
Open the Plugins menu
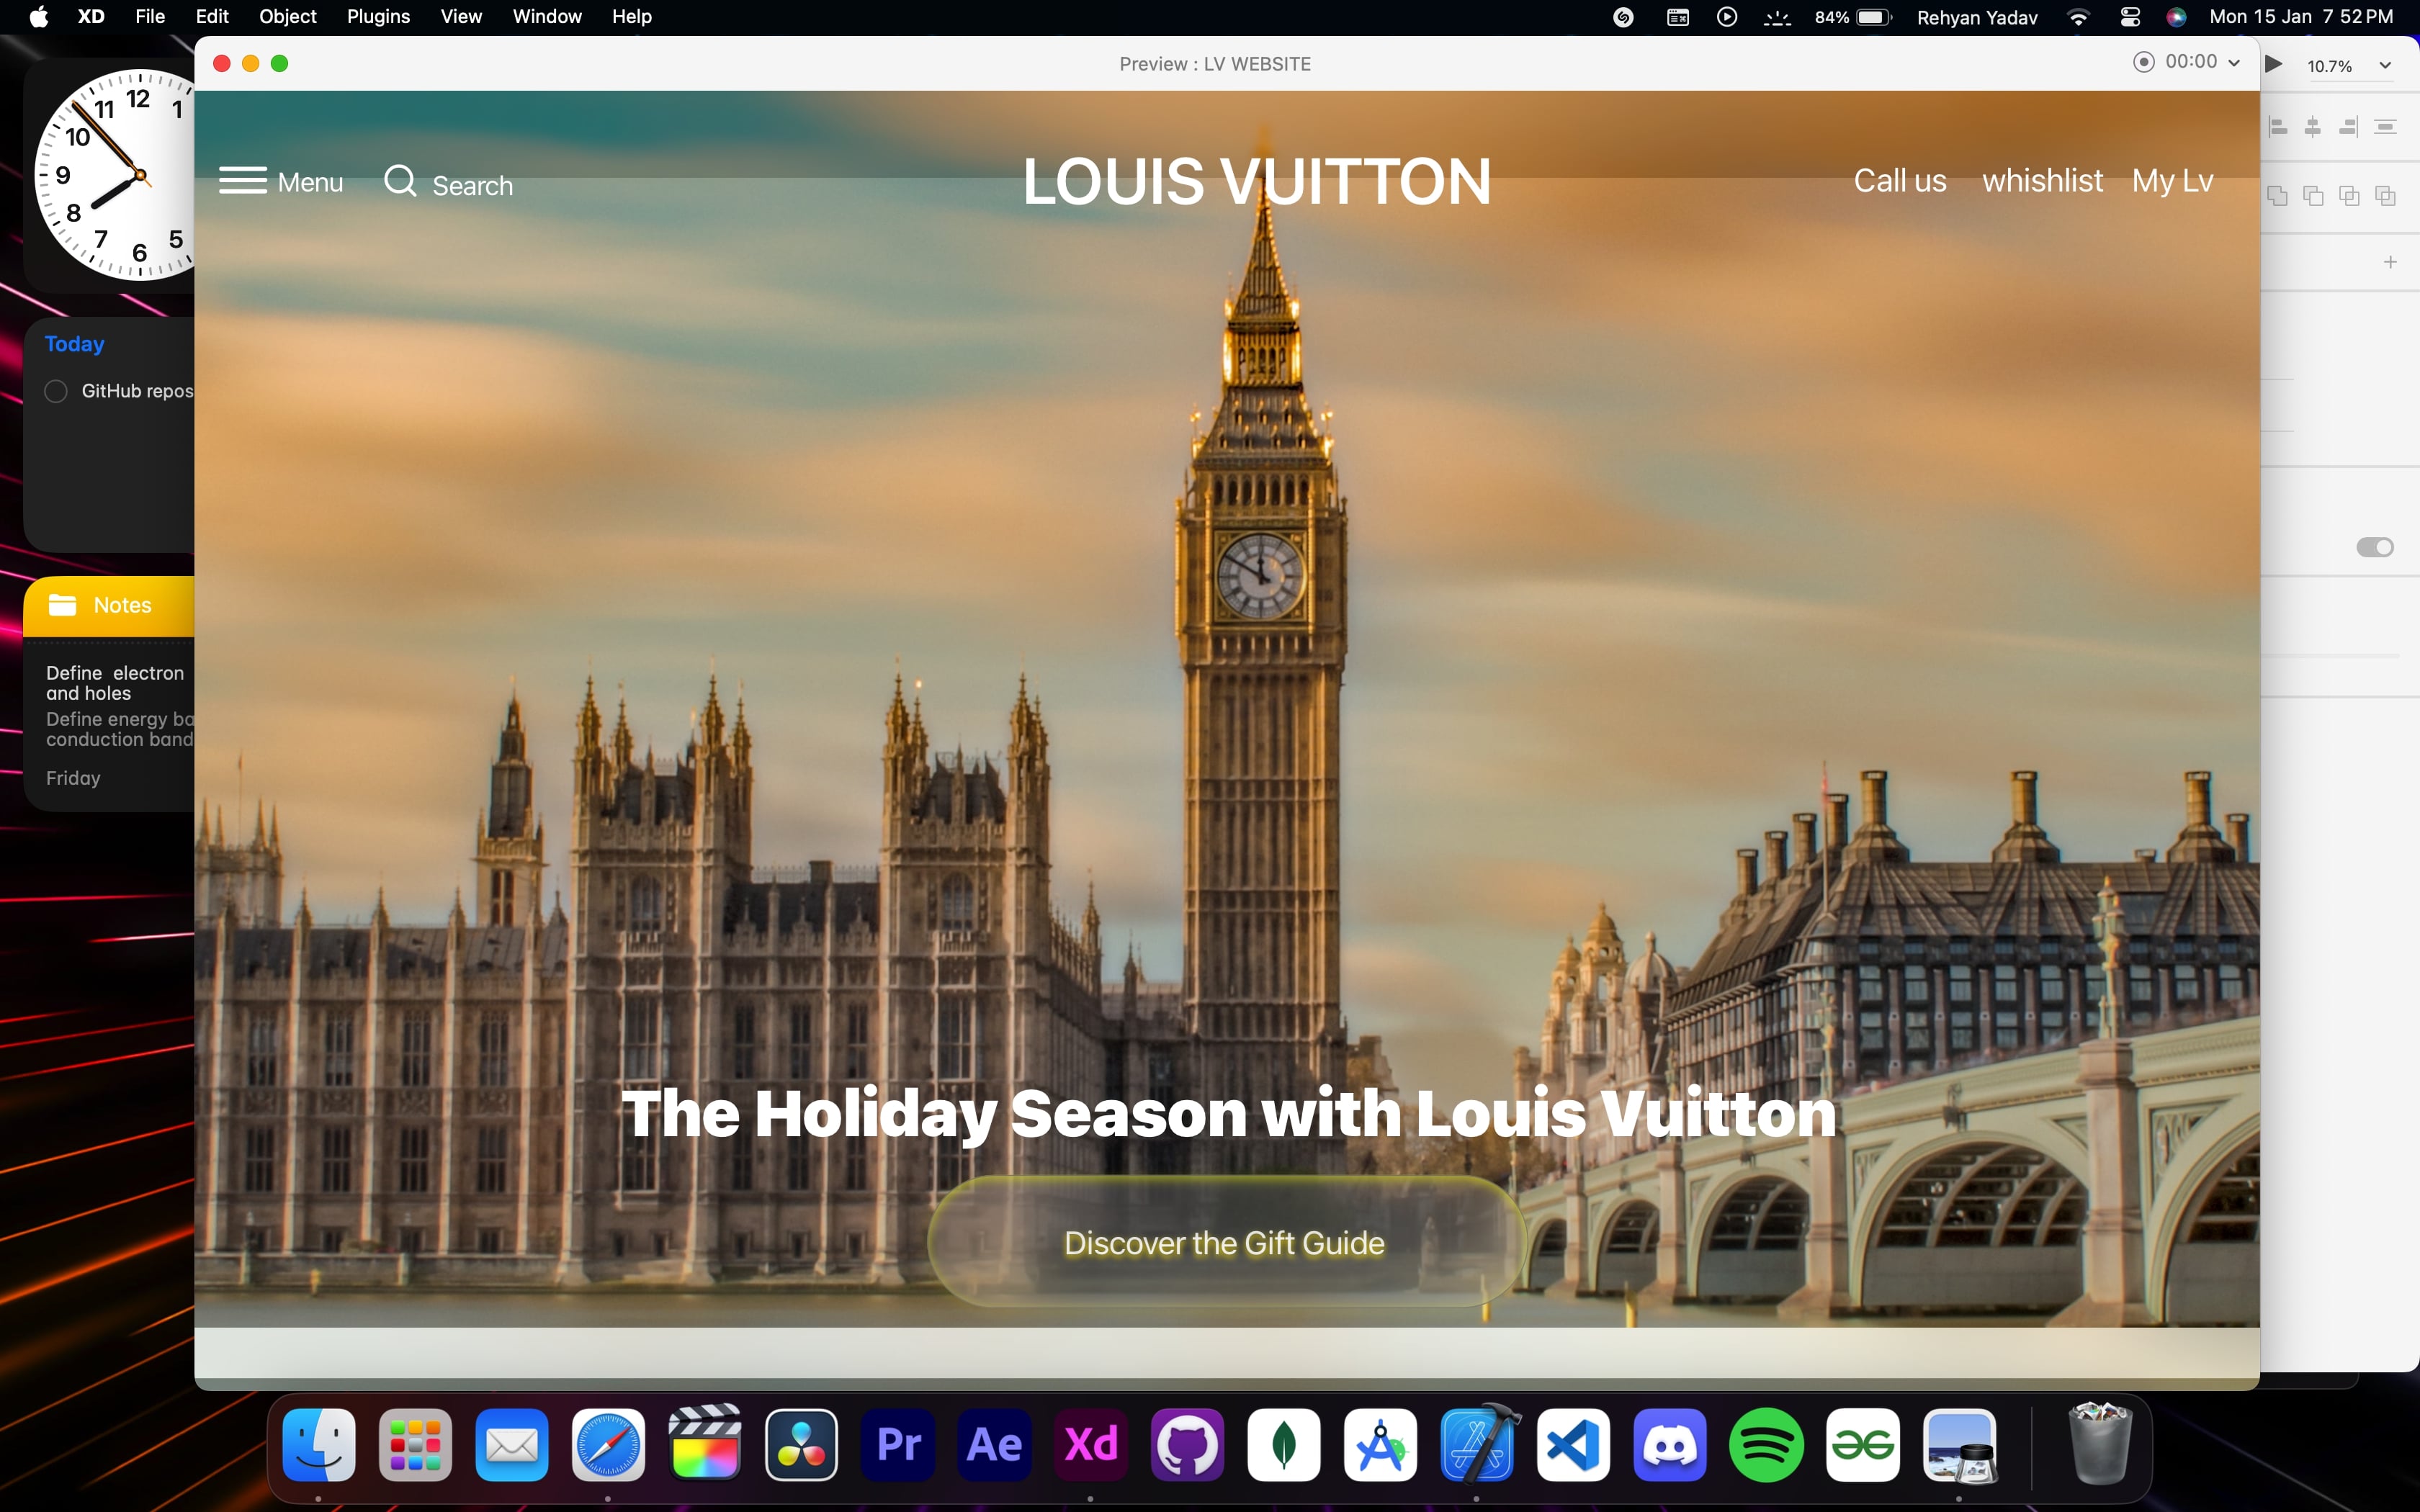[x=378, y=17]
